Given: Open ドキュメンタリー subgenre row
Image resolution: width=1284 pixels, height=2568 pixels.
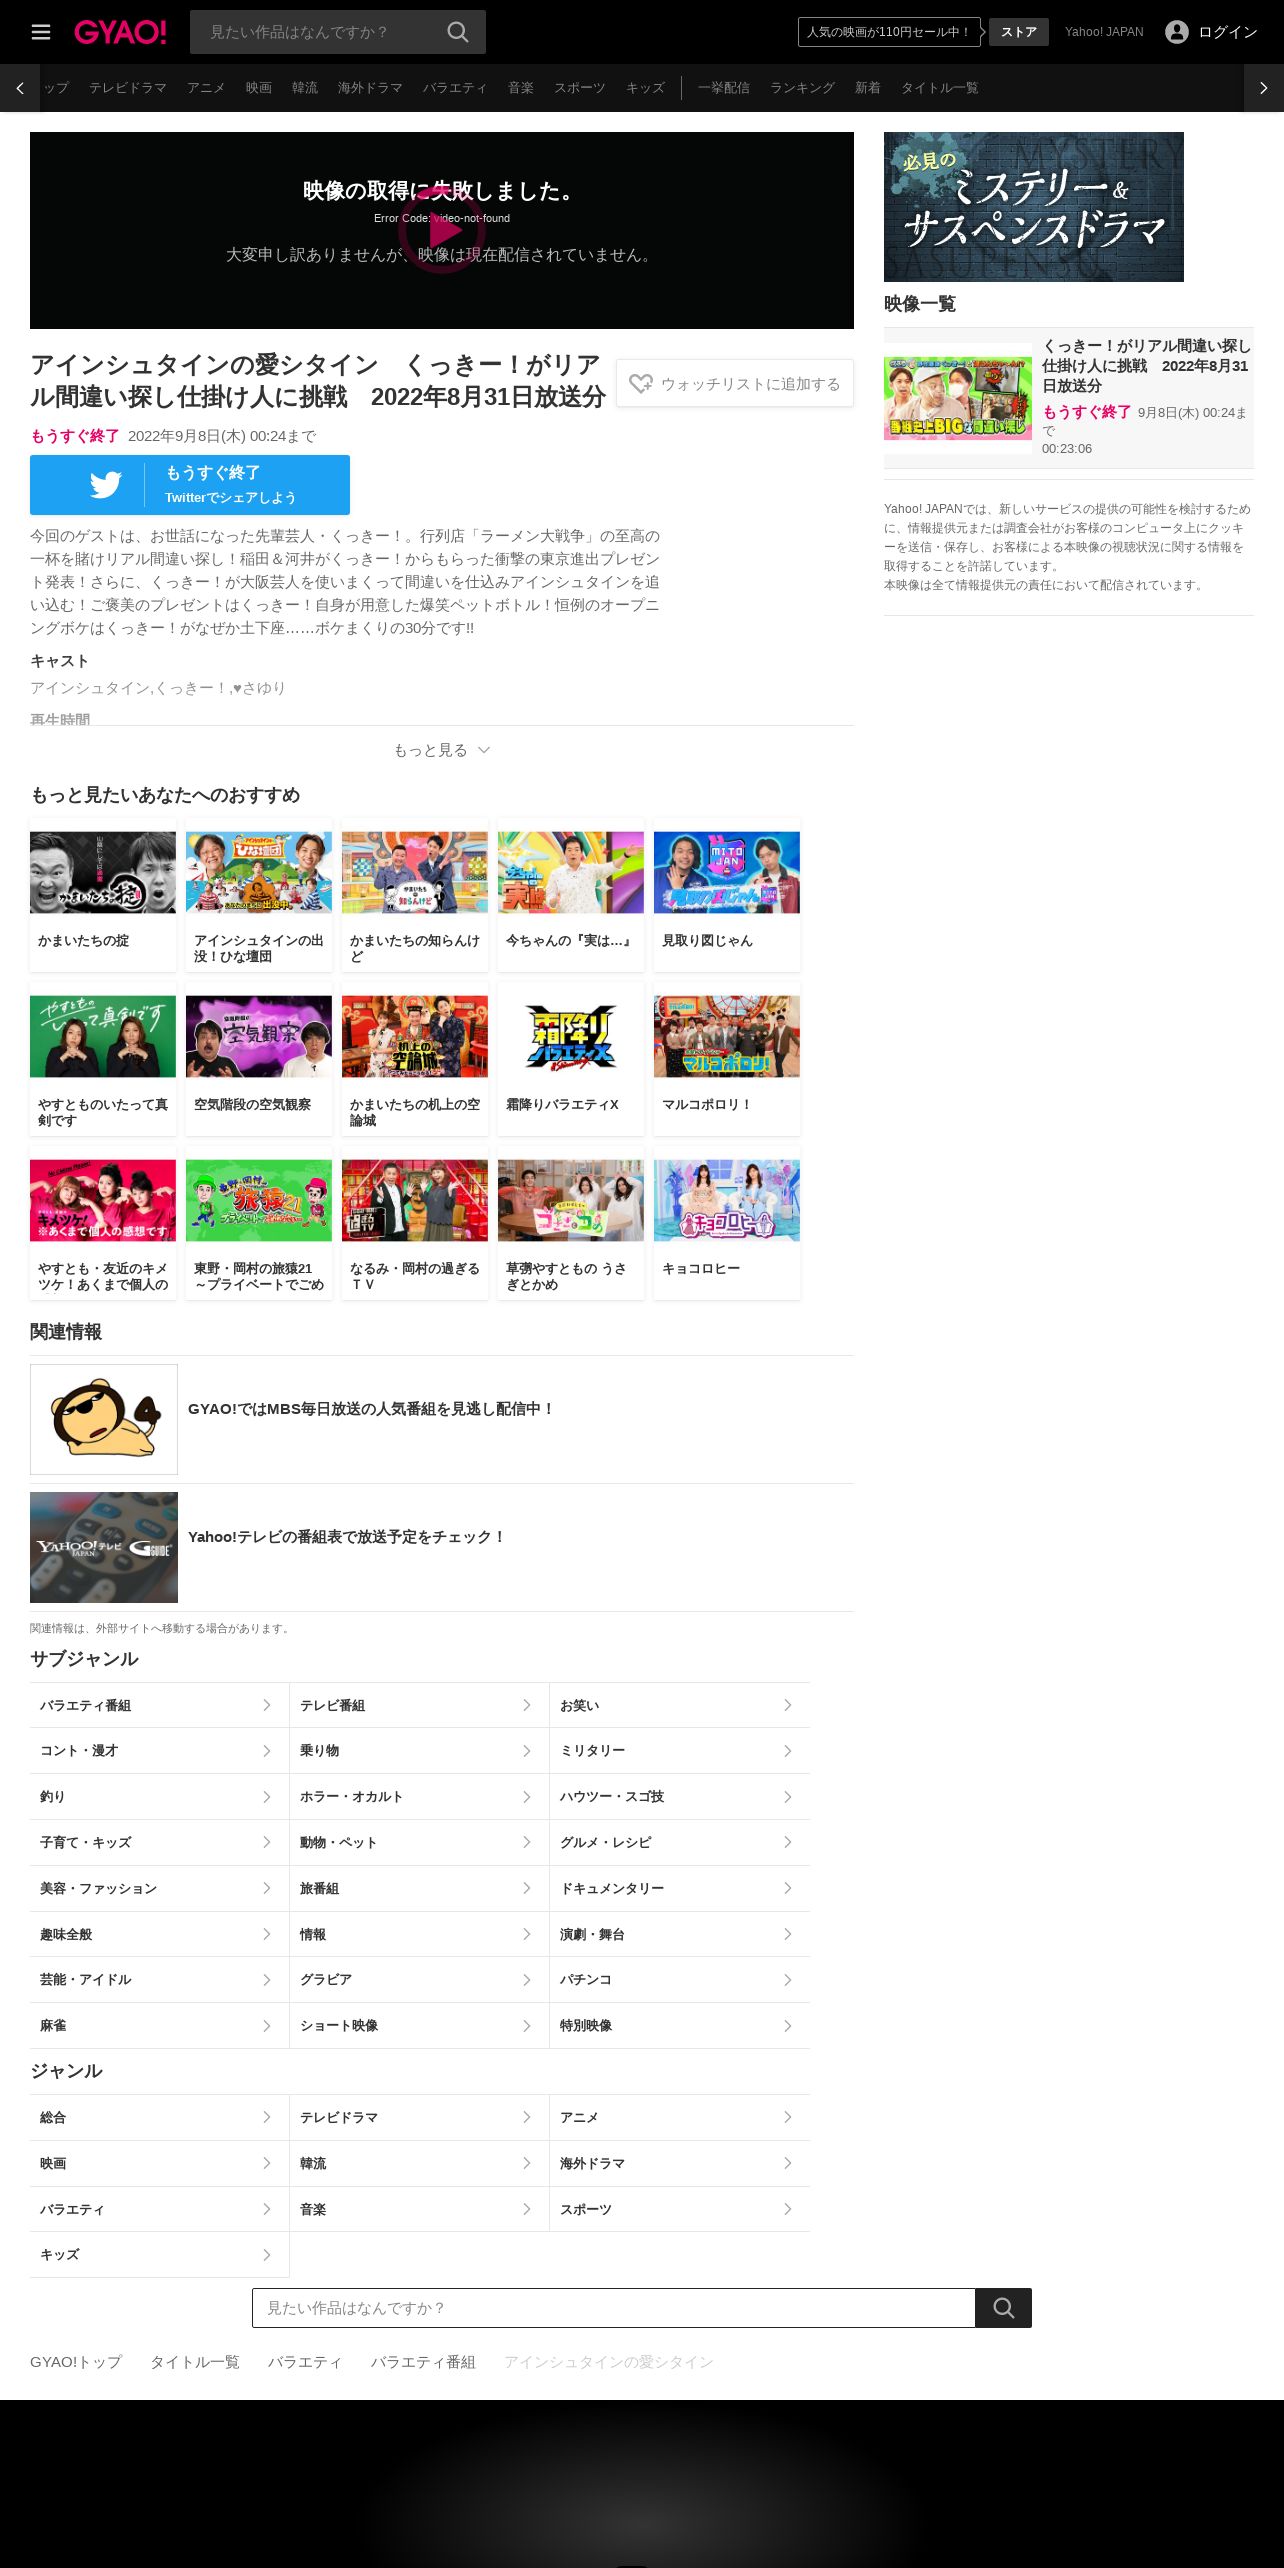Looking at the screenshot, I should tap(680, 1888).
